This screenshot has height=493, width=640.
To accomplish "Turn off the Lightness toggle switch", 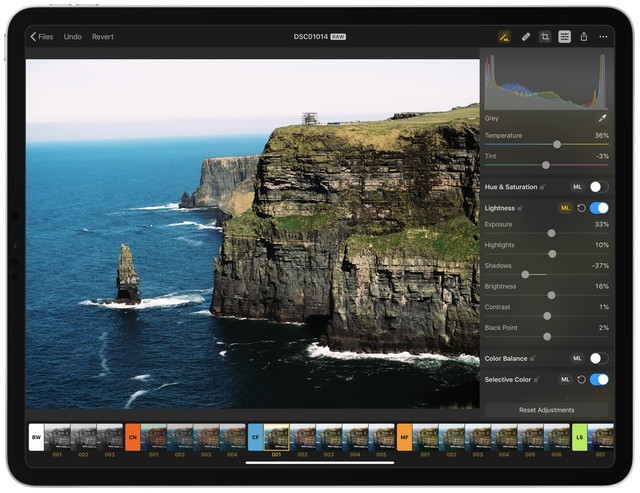I will click(599, 208).
